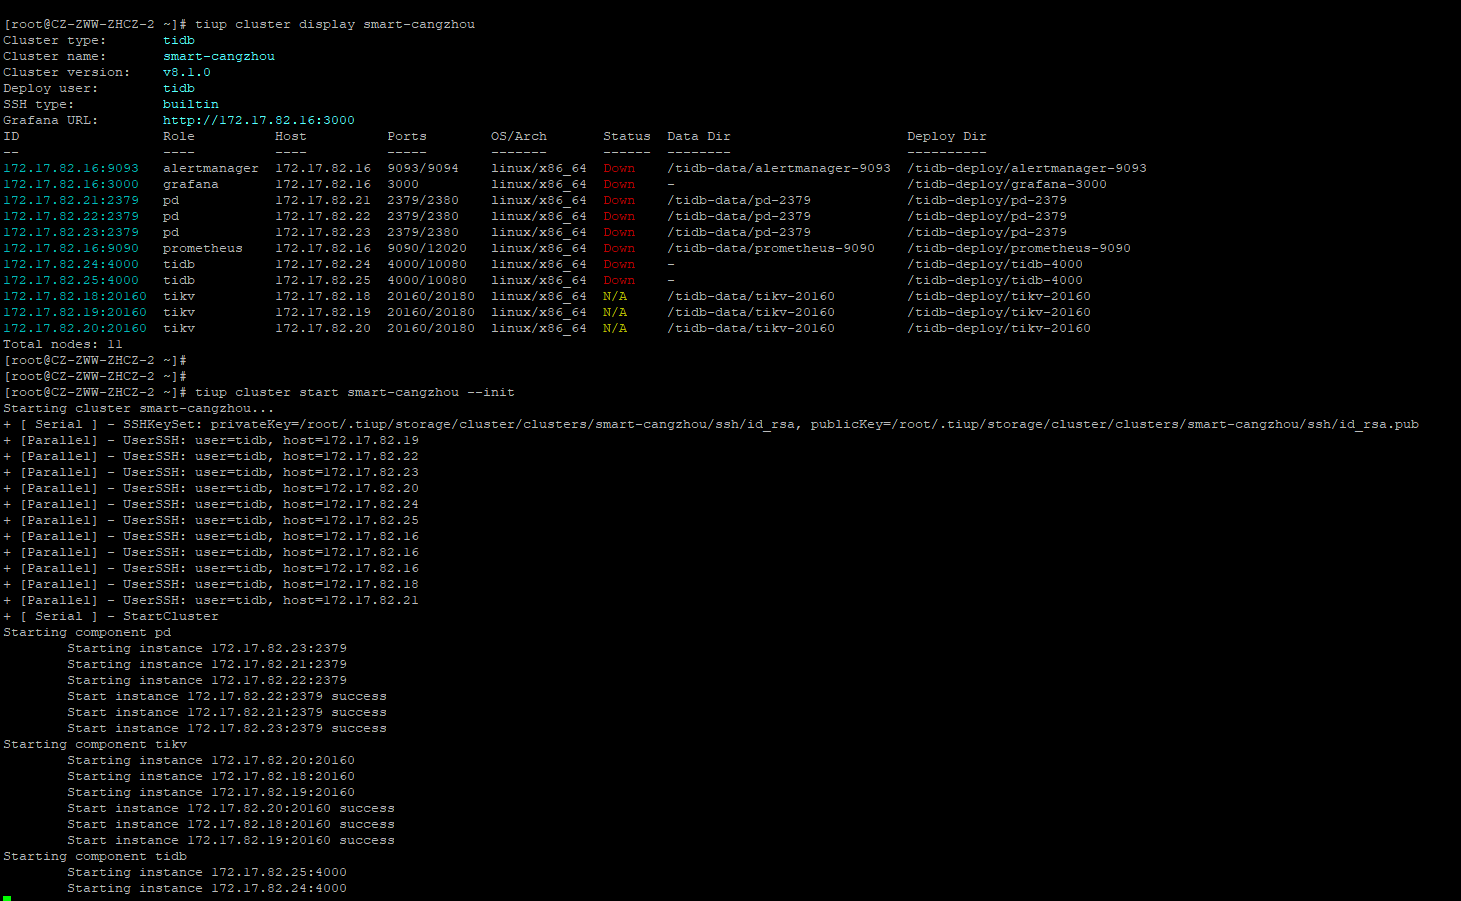Click the data dir /tidb-data/alertmanager-9093

click(x=779, y=168)
